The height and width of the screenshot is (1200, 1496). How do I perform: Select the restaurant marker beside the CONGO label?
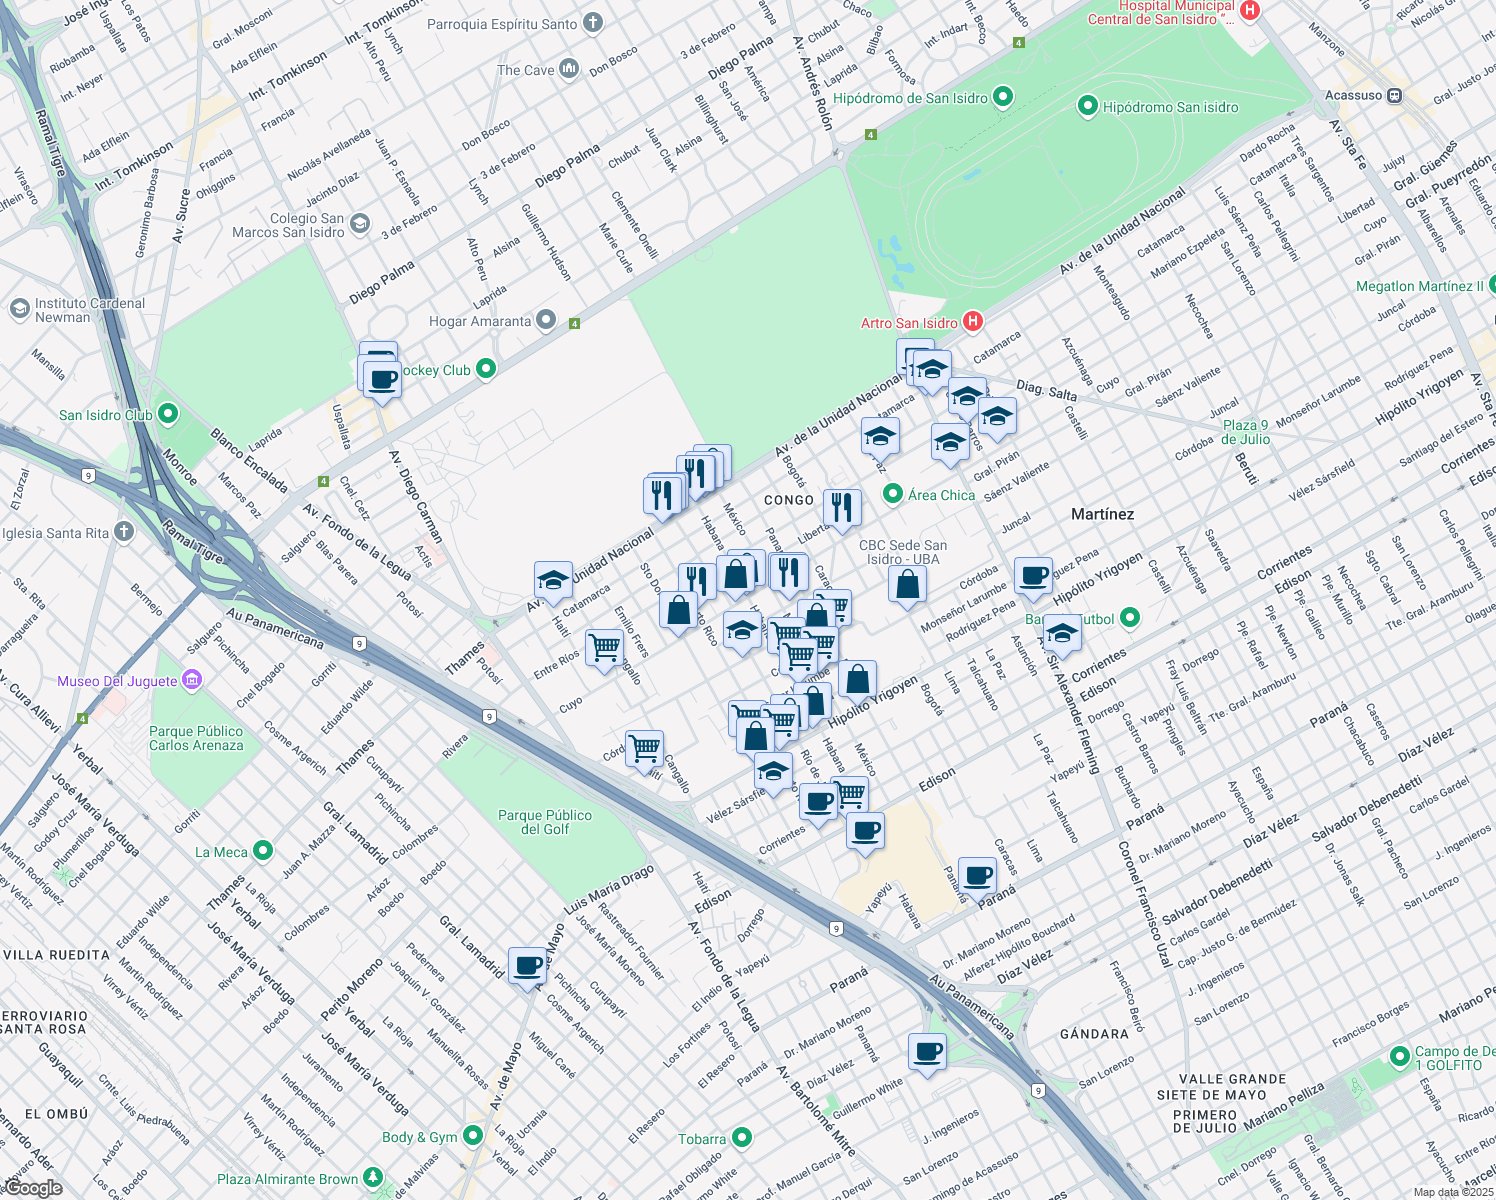842,508
